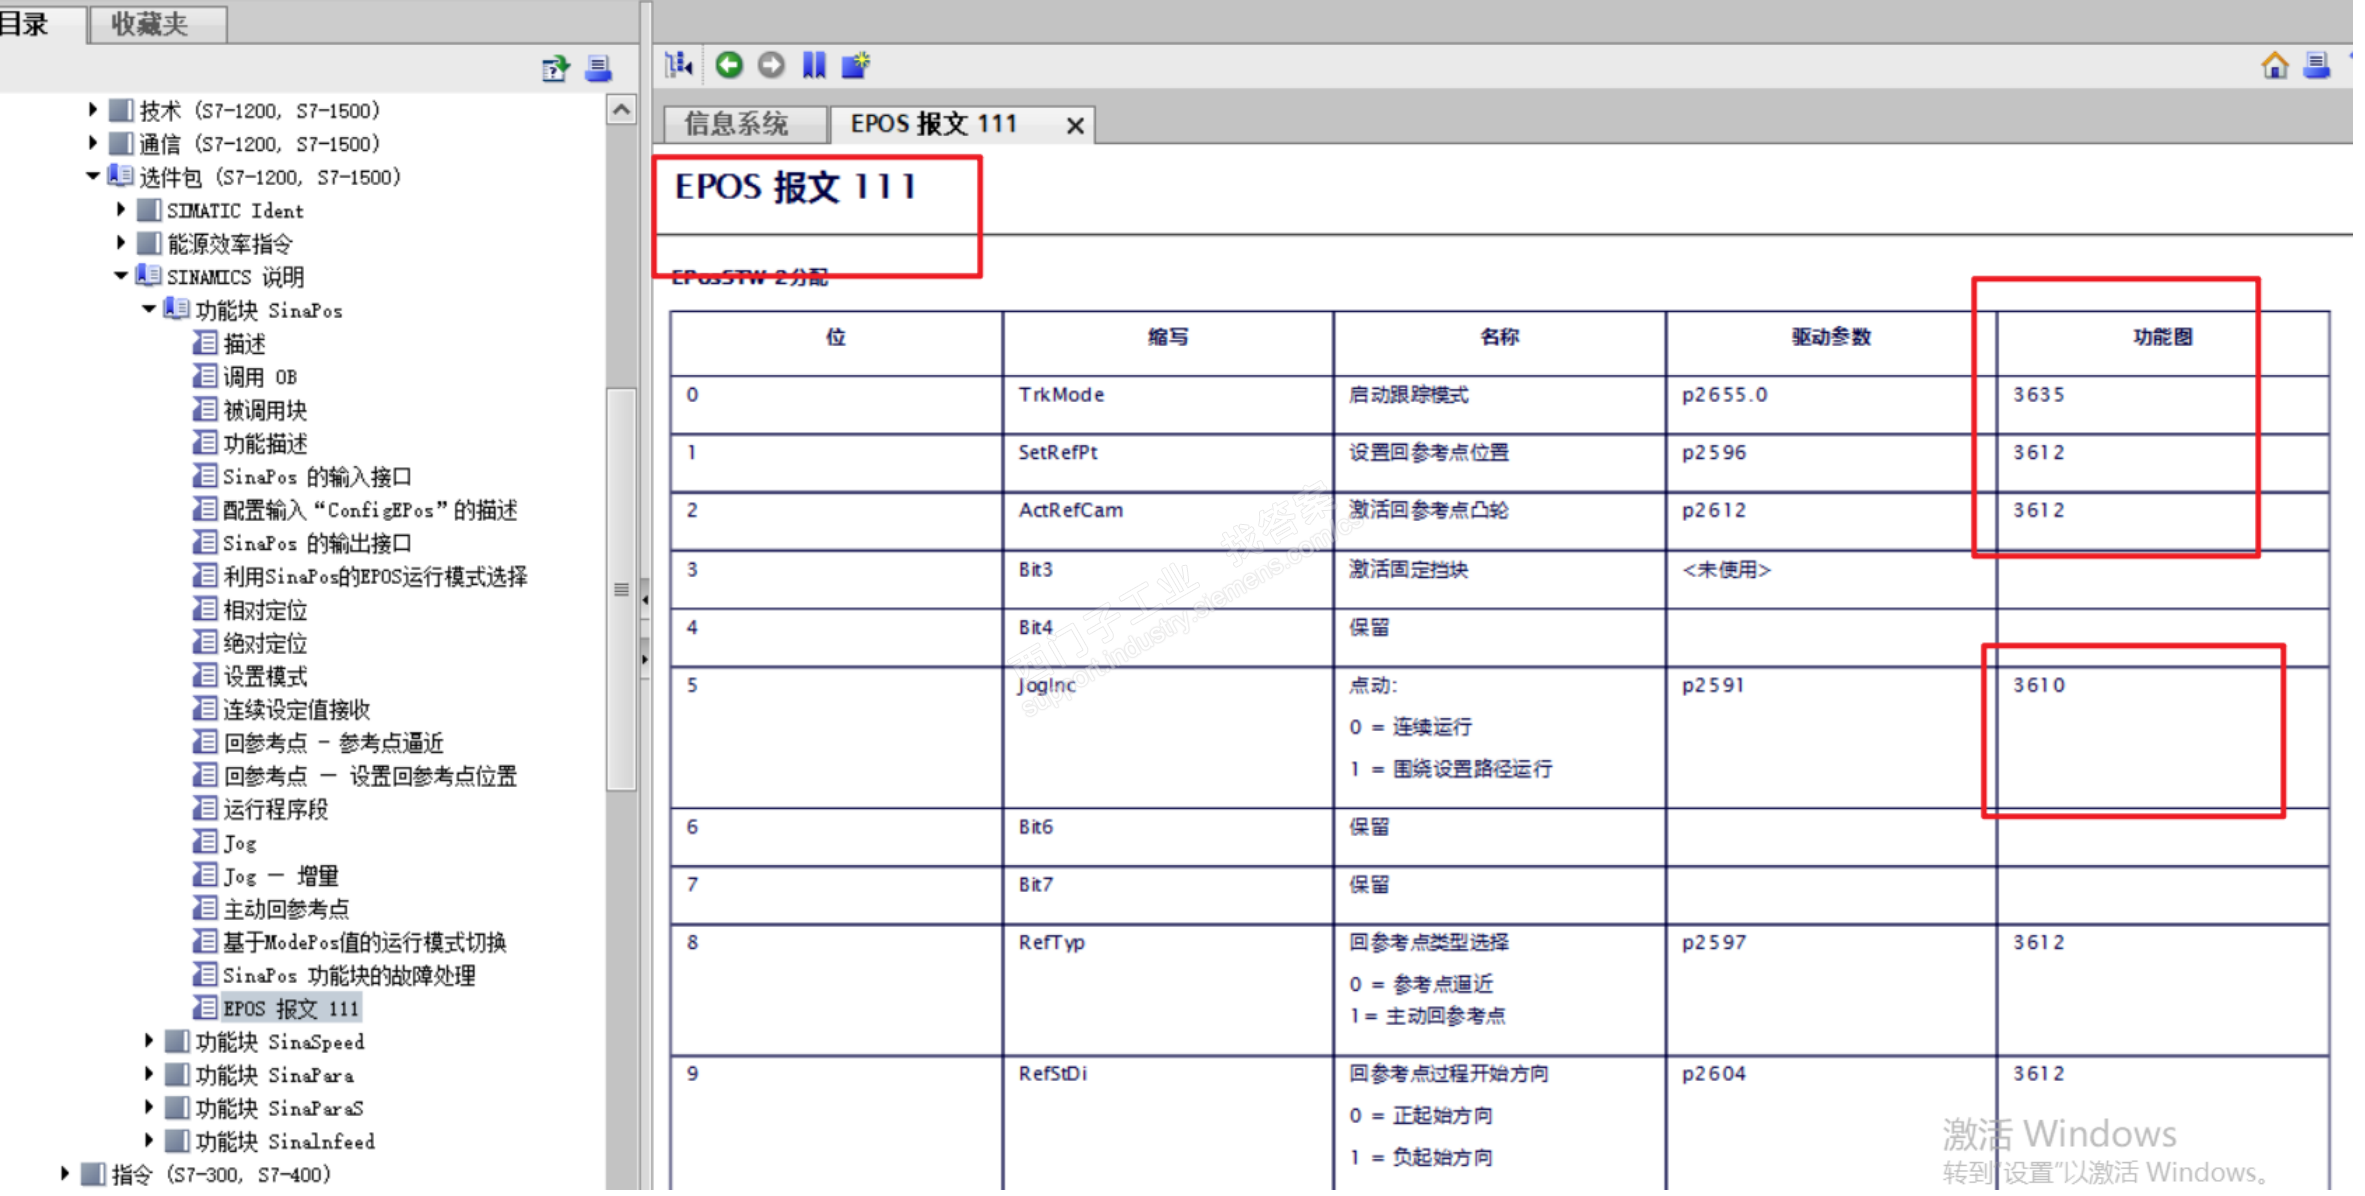
Task: Expand the 功能块 SinaSpeed node
Action: tap(148, 1041)
